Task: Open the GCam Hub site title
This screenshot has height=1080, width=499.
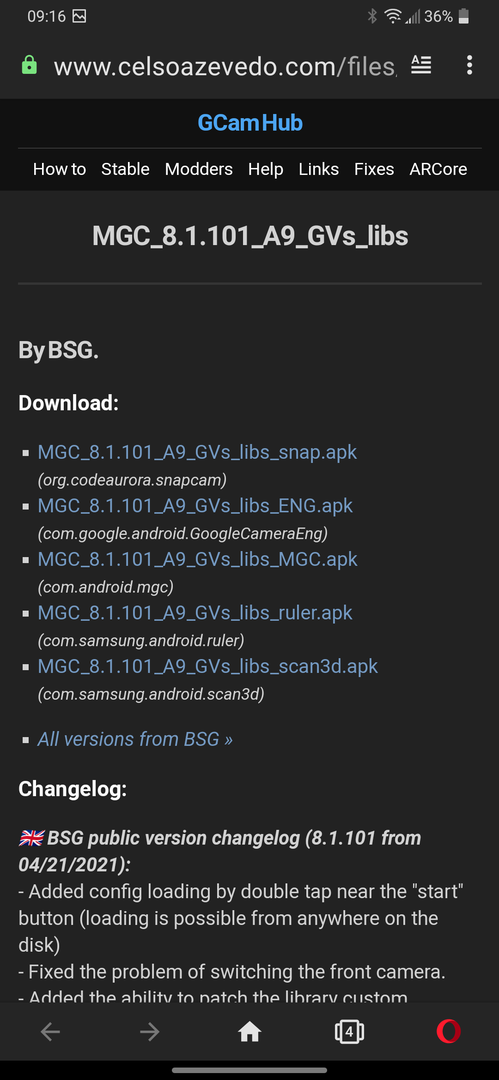Action: [250, 123]
